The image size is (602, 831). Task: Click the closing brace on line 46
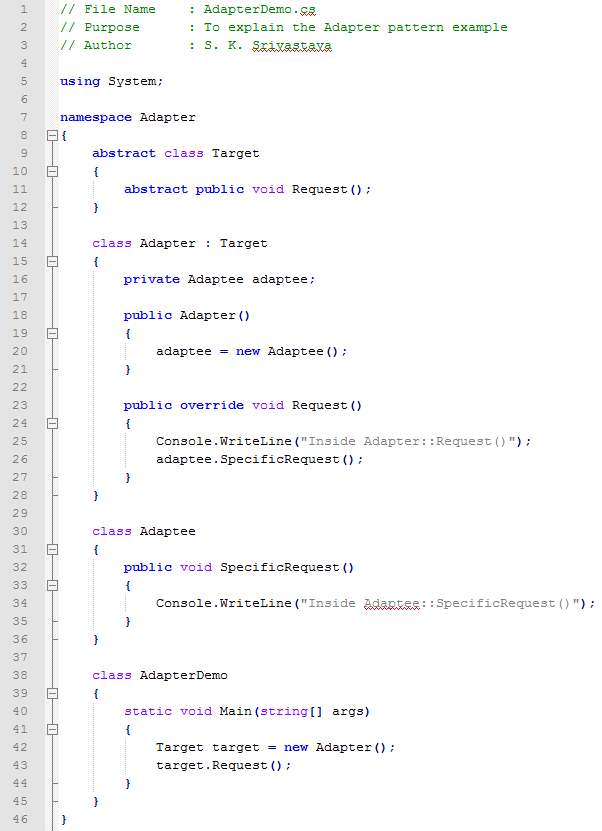coord(64,820)
